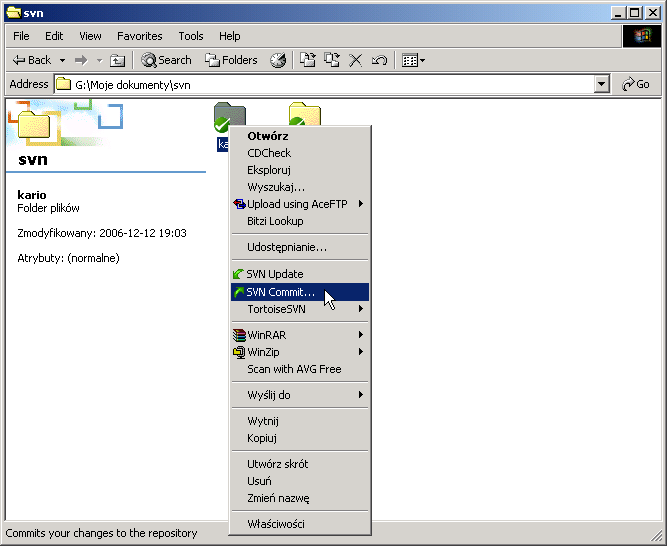The image size is (667, 546).
Task: Open the Help menu
Action: click(x=230, y=36)
